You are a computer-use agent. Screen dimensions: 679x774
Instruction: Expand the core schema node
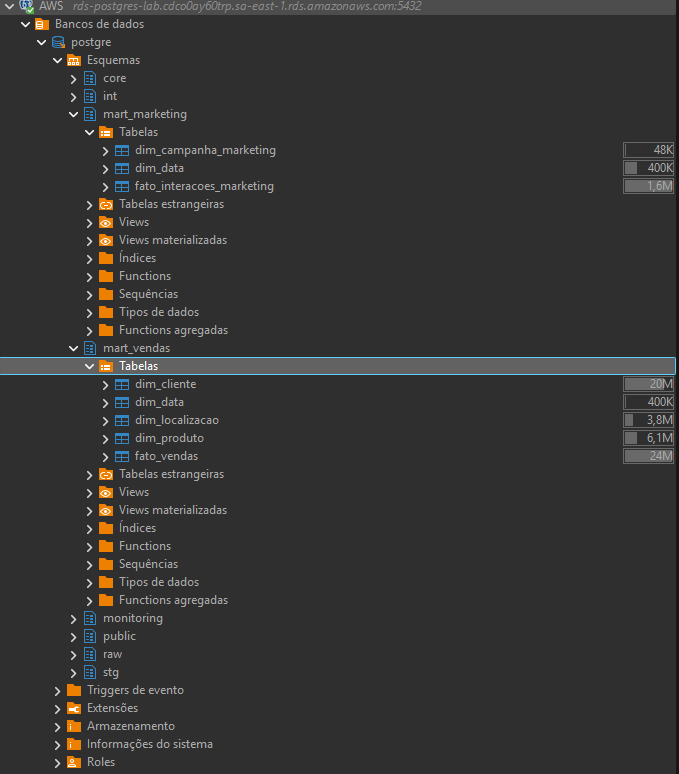point(73,78)
